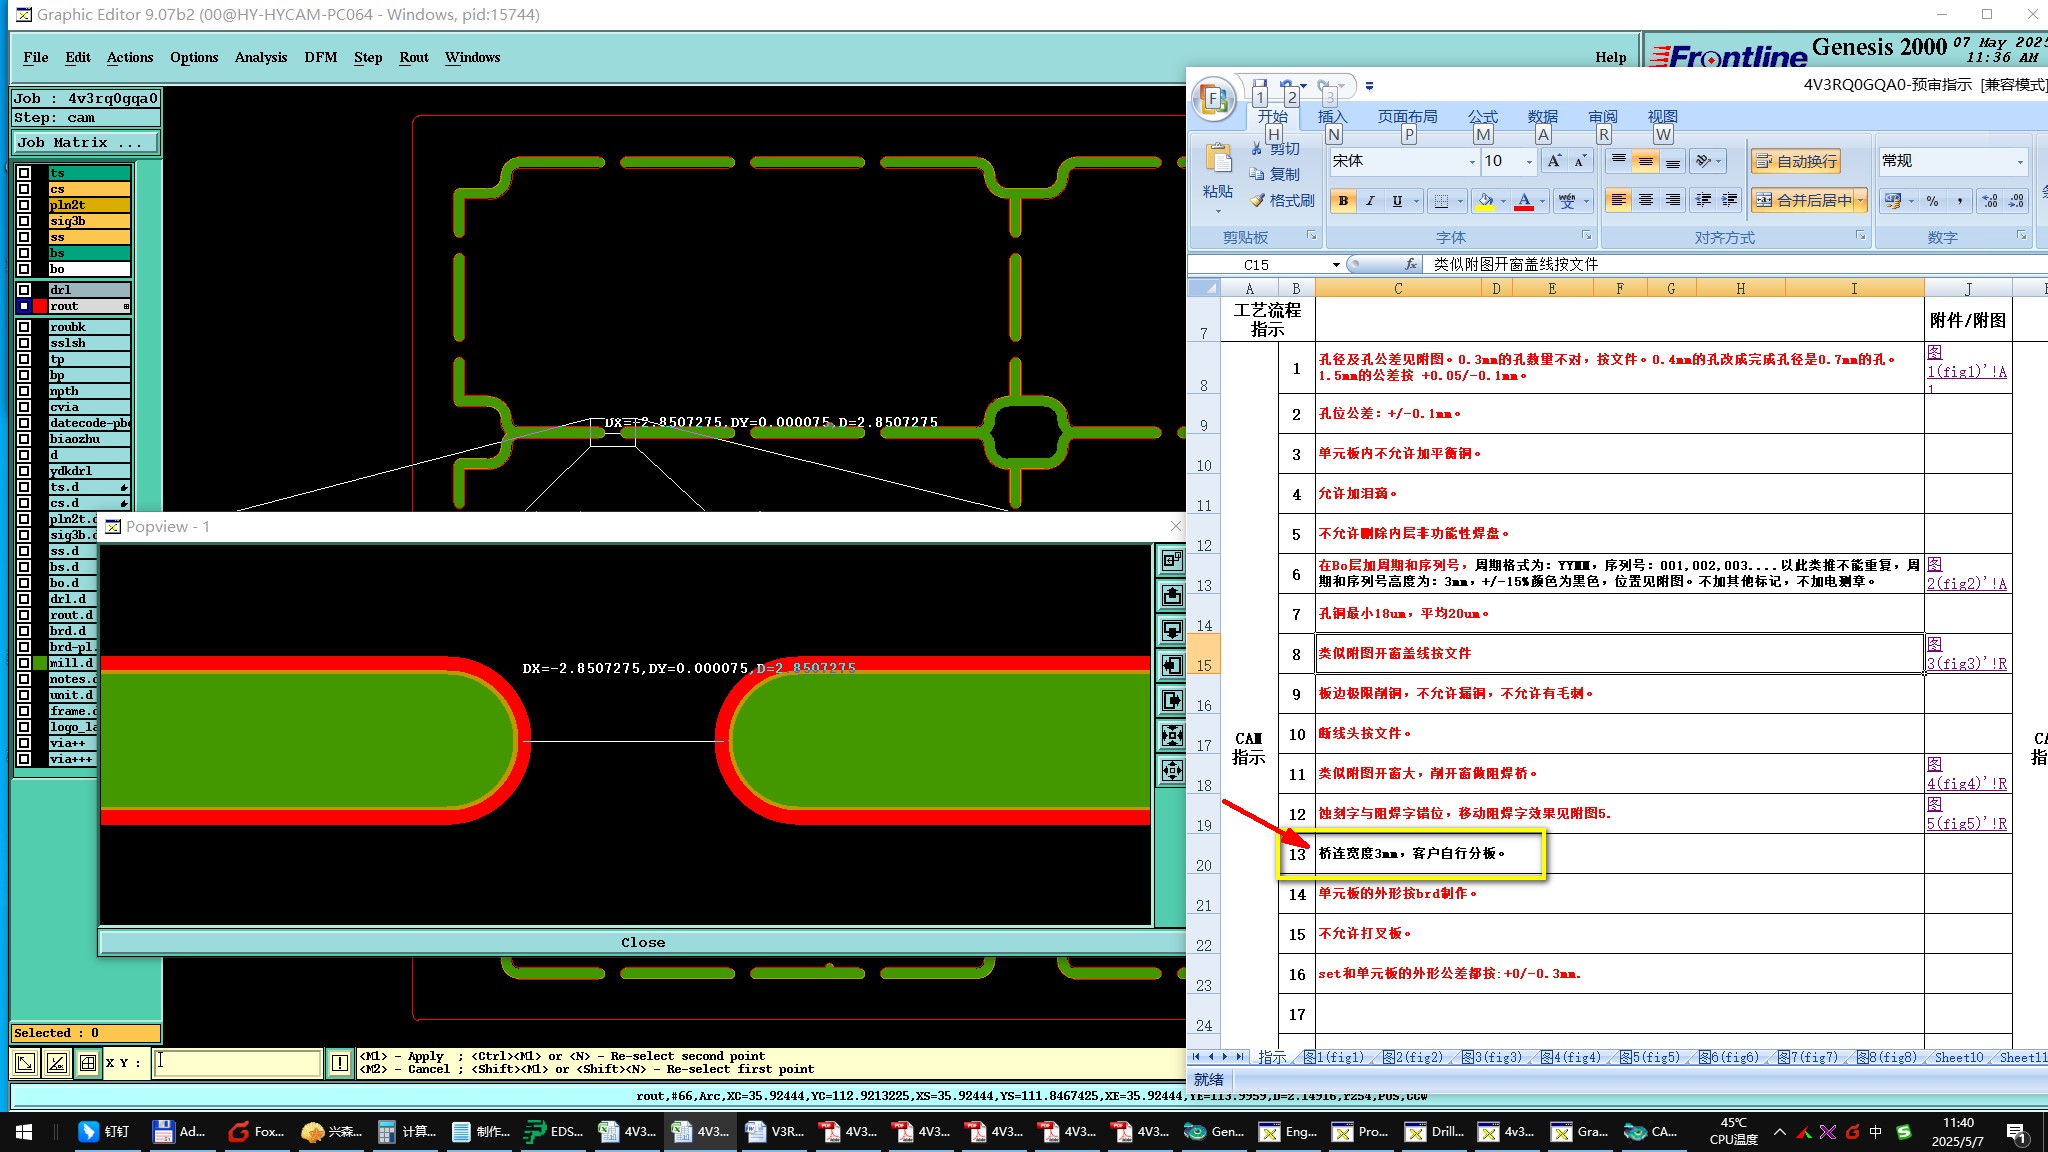Screen dimensions: 2048x1152
Task: Toggle checkbox for drl layer
Action: click(25, 290)
